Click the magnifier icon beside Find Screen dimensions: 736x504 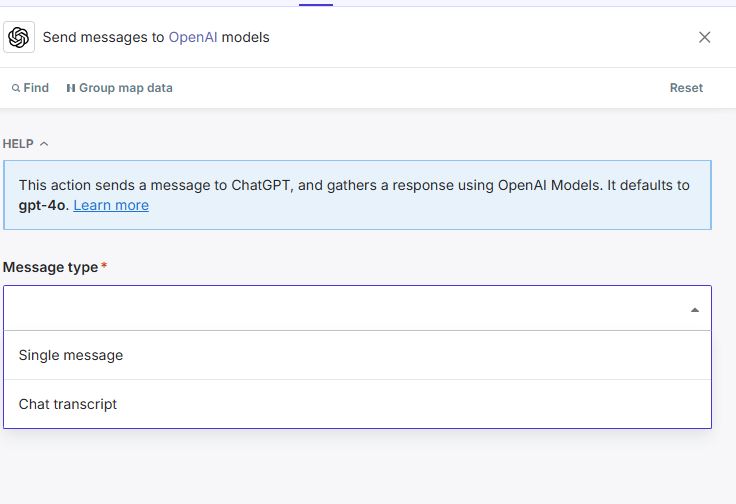pos(16,88)
